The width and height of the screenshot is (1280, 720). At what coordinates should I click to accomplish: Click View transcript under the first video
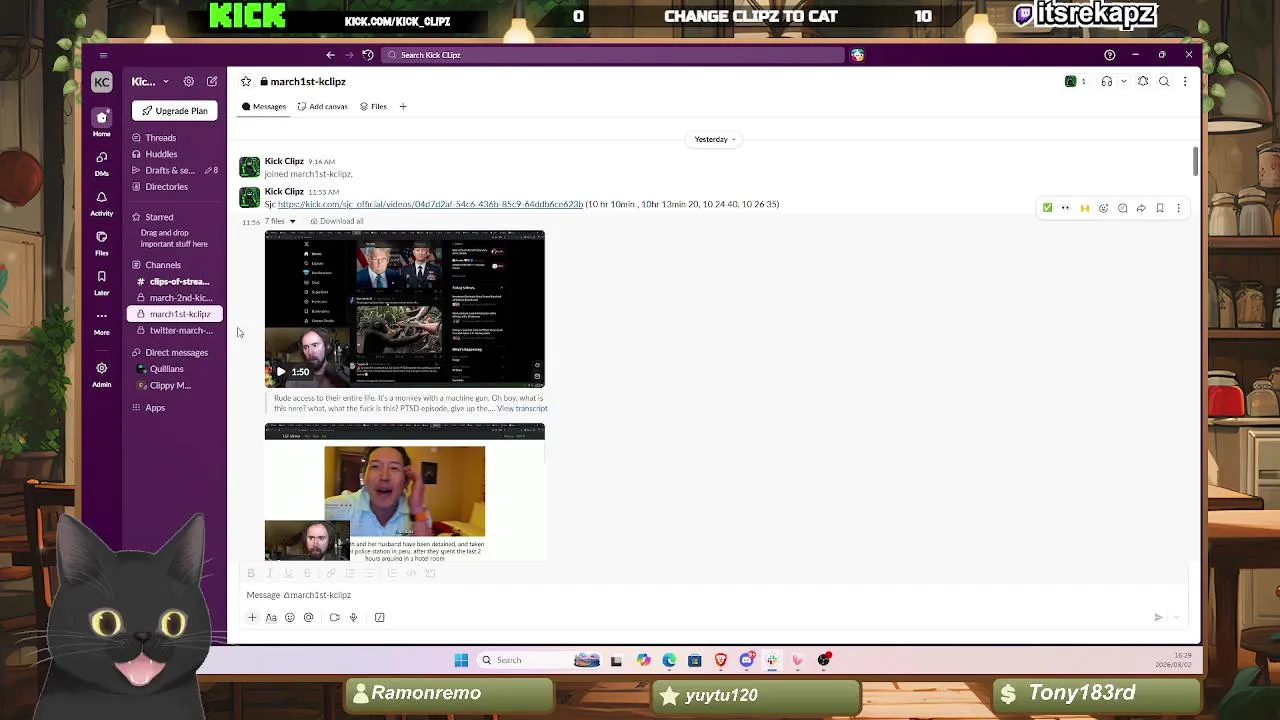(x=522, y=408)
